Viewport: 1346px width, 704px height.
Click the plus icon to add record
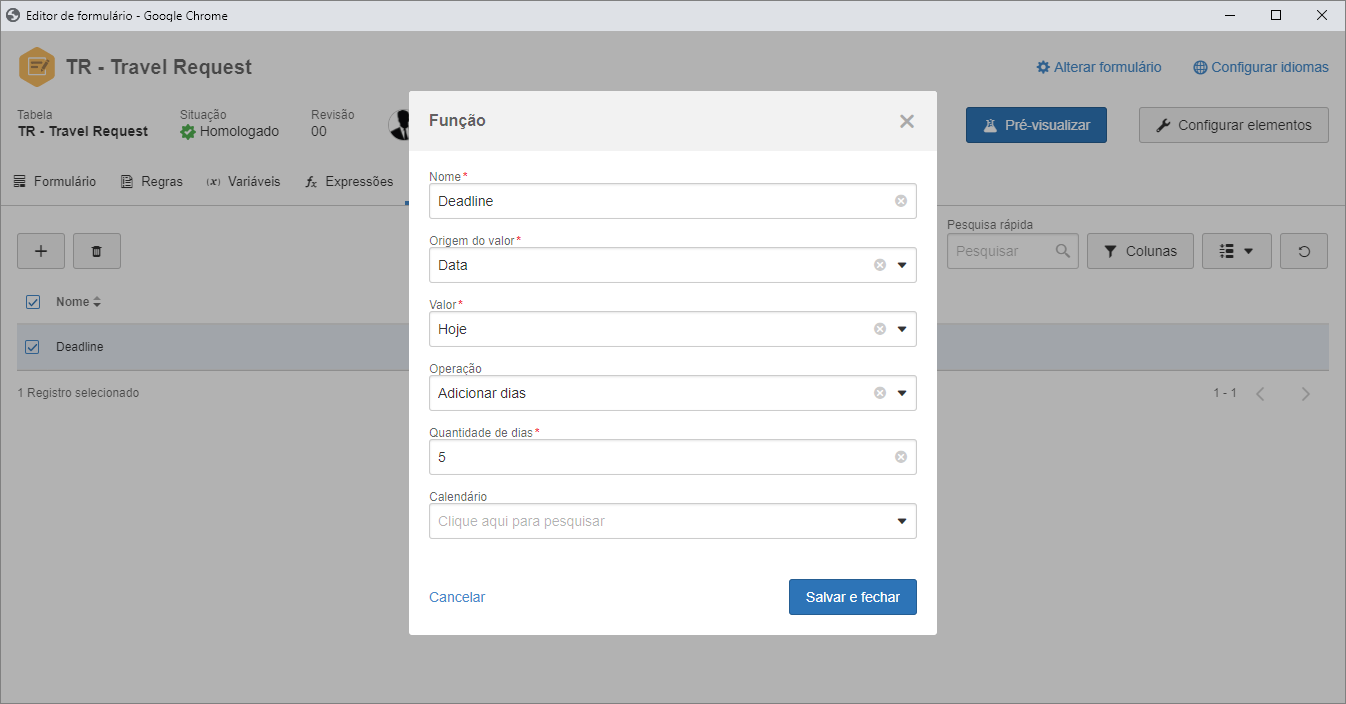(41, 251)
